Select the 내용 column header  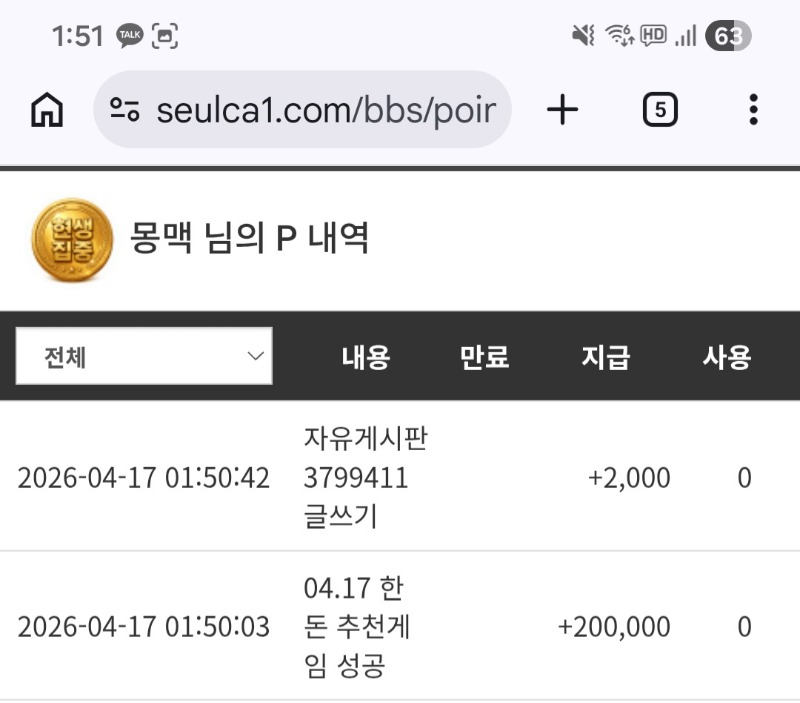click(x=365, y=357)
